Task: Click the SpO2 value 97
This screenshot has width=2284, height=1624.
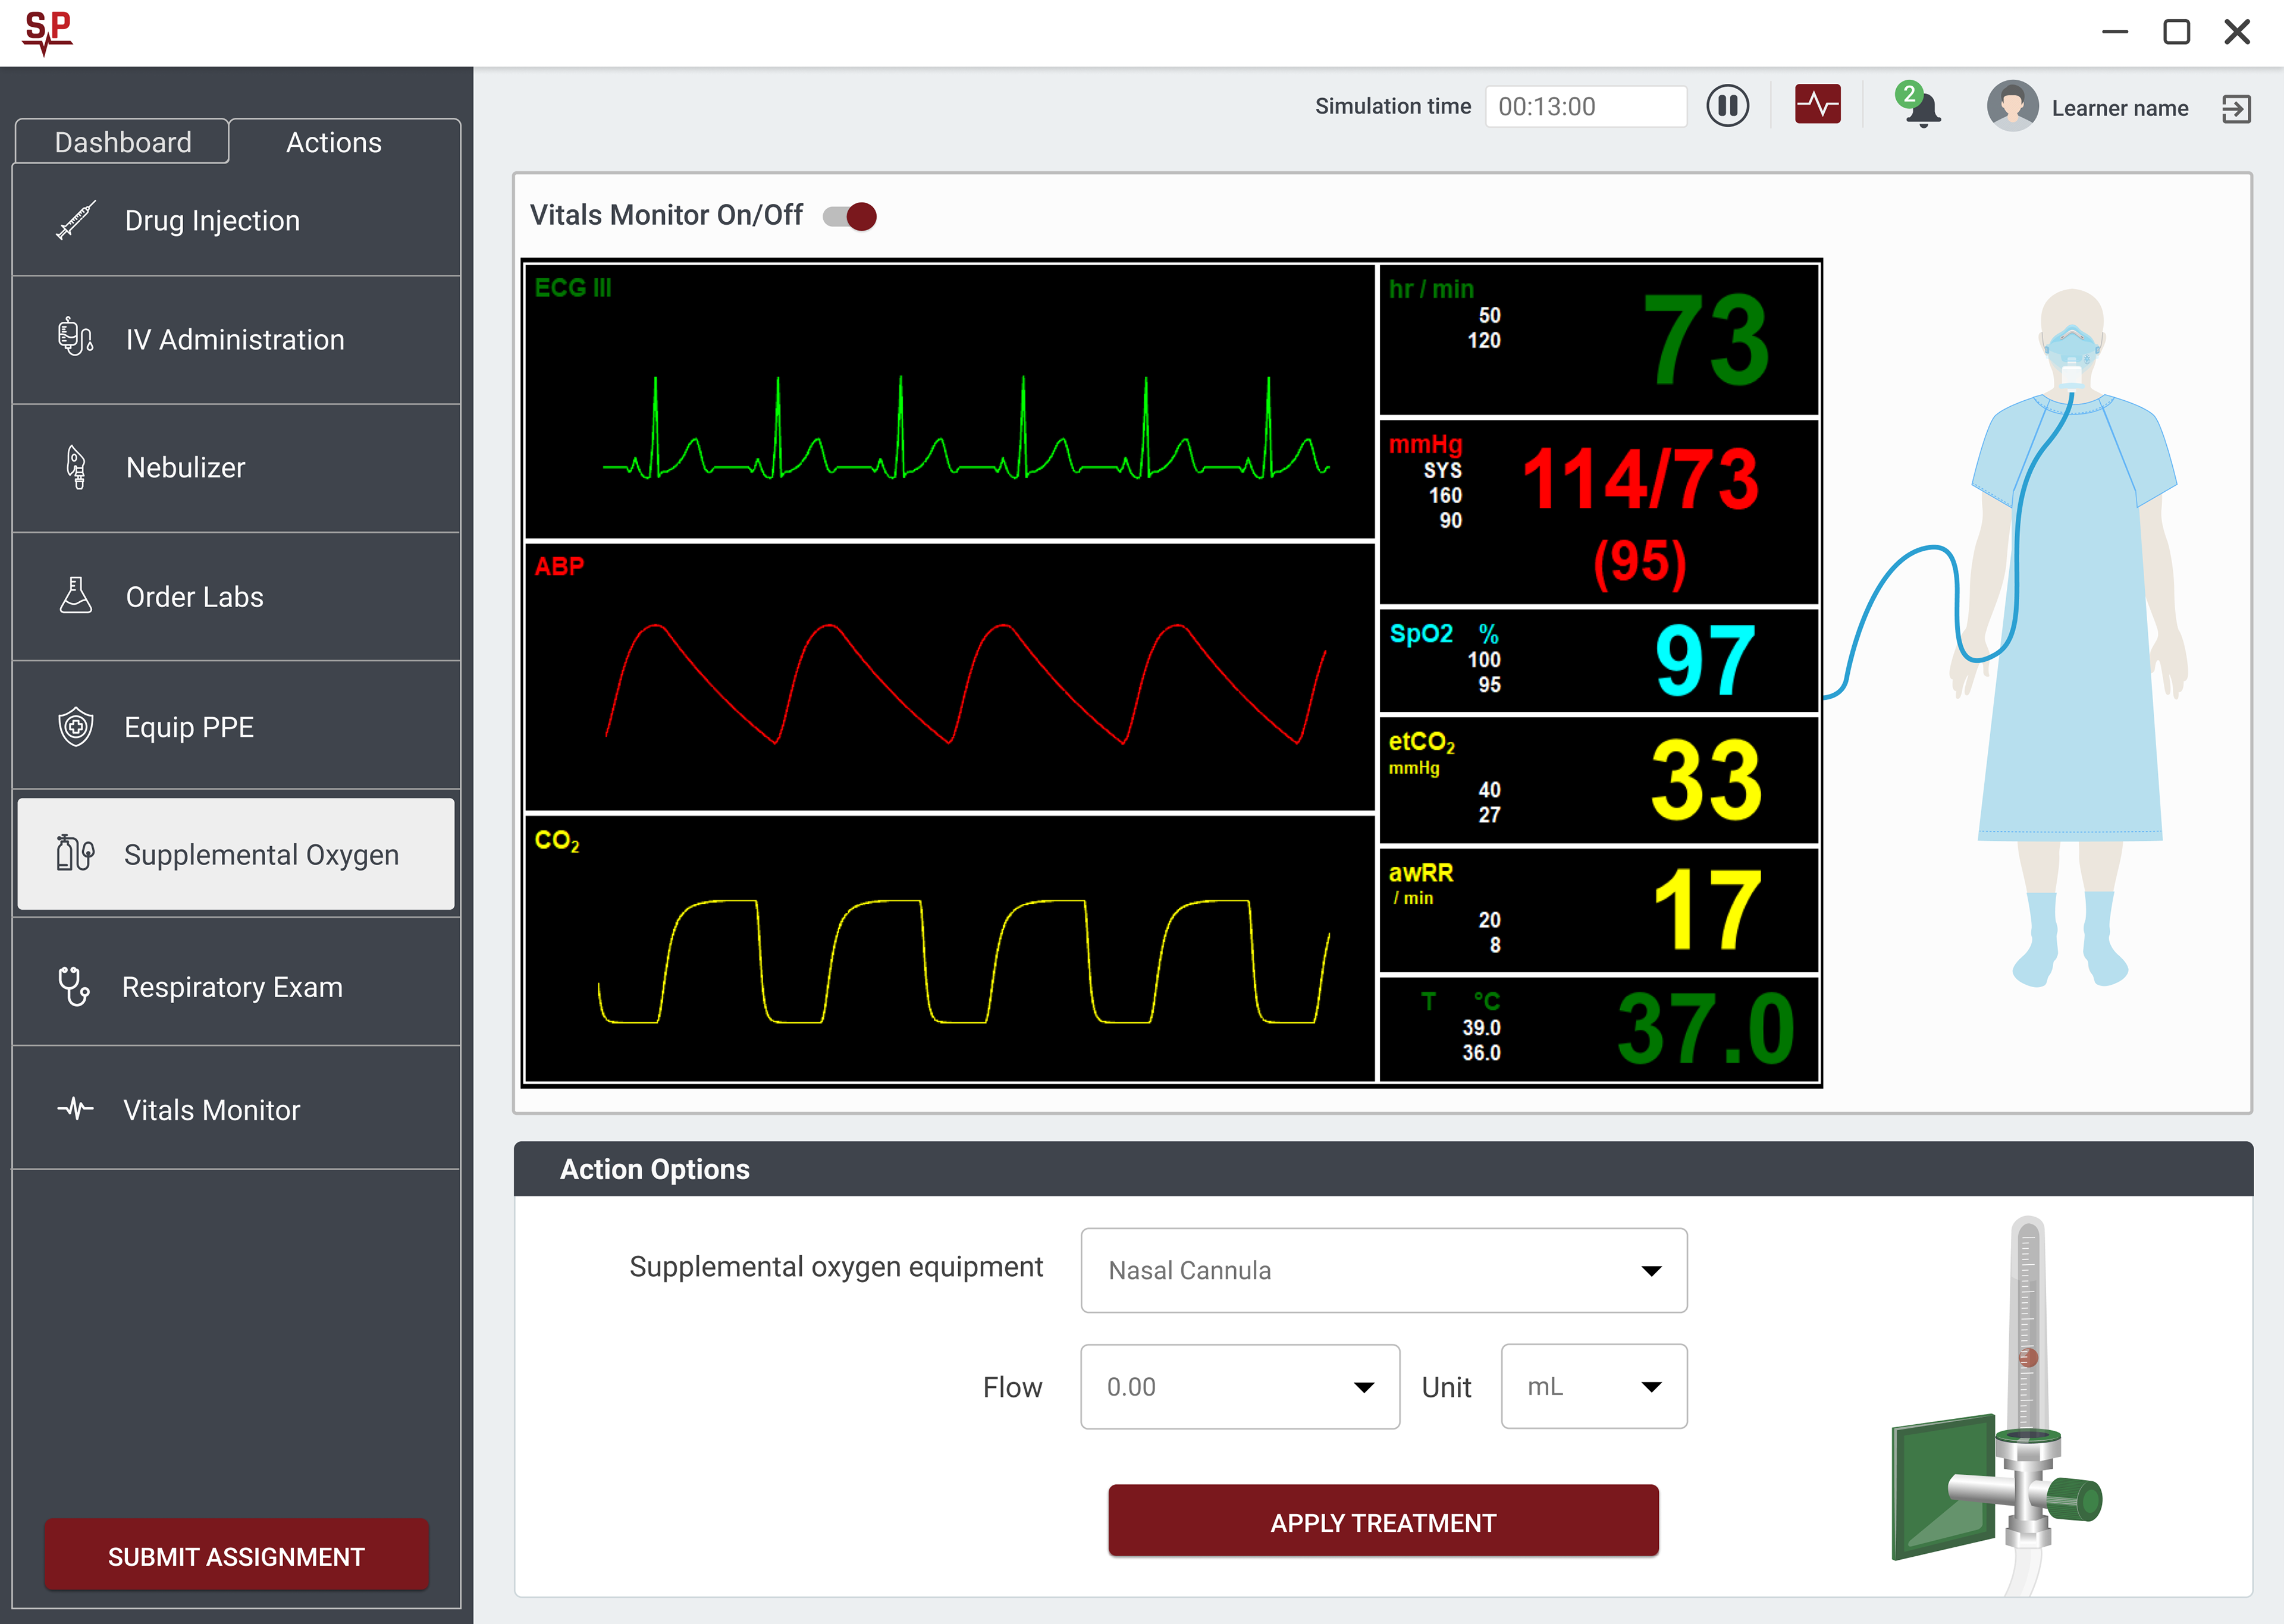Action: [x=1705, y=660]
